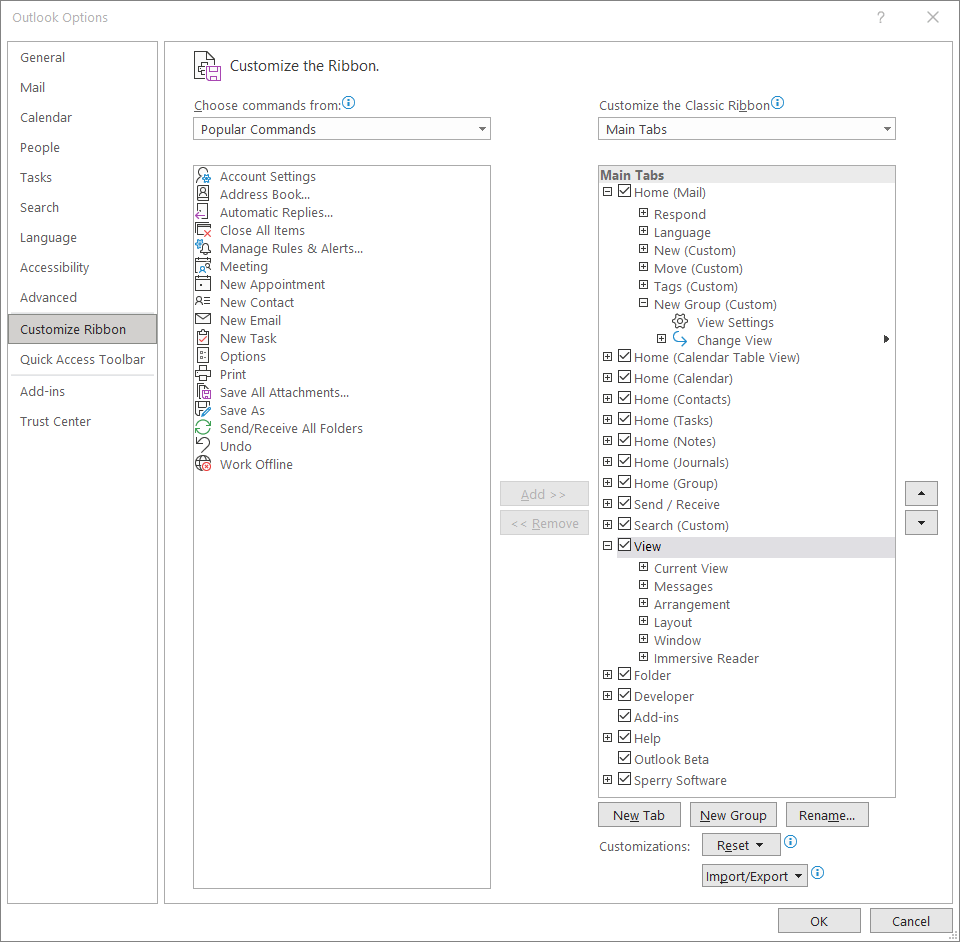Uncheck the Outlook Beta checkbox

(624, 758)
